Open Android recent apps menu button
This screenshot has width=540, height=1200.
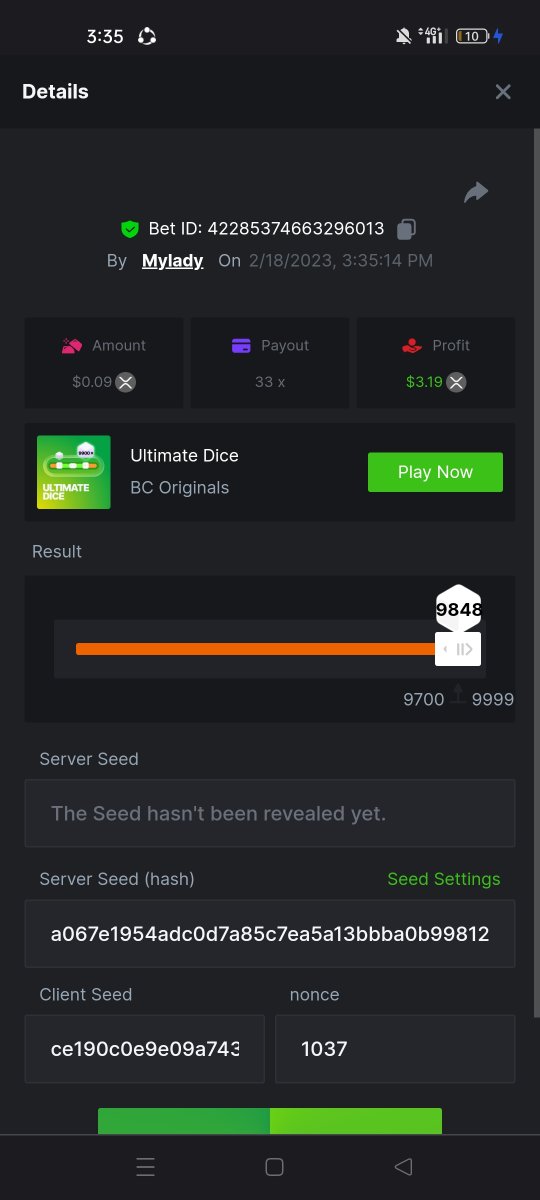146,1167
